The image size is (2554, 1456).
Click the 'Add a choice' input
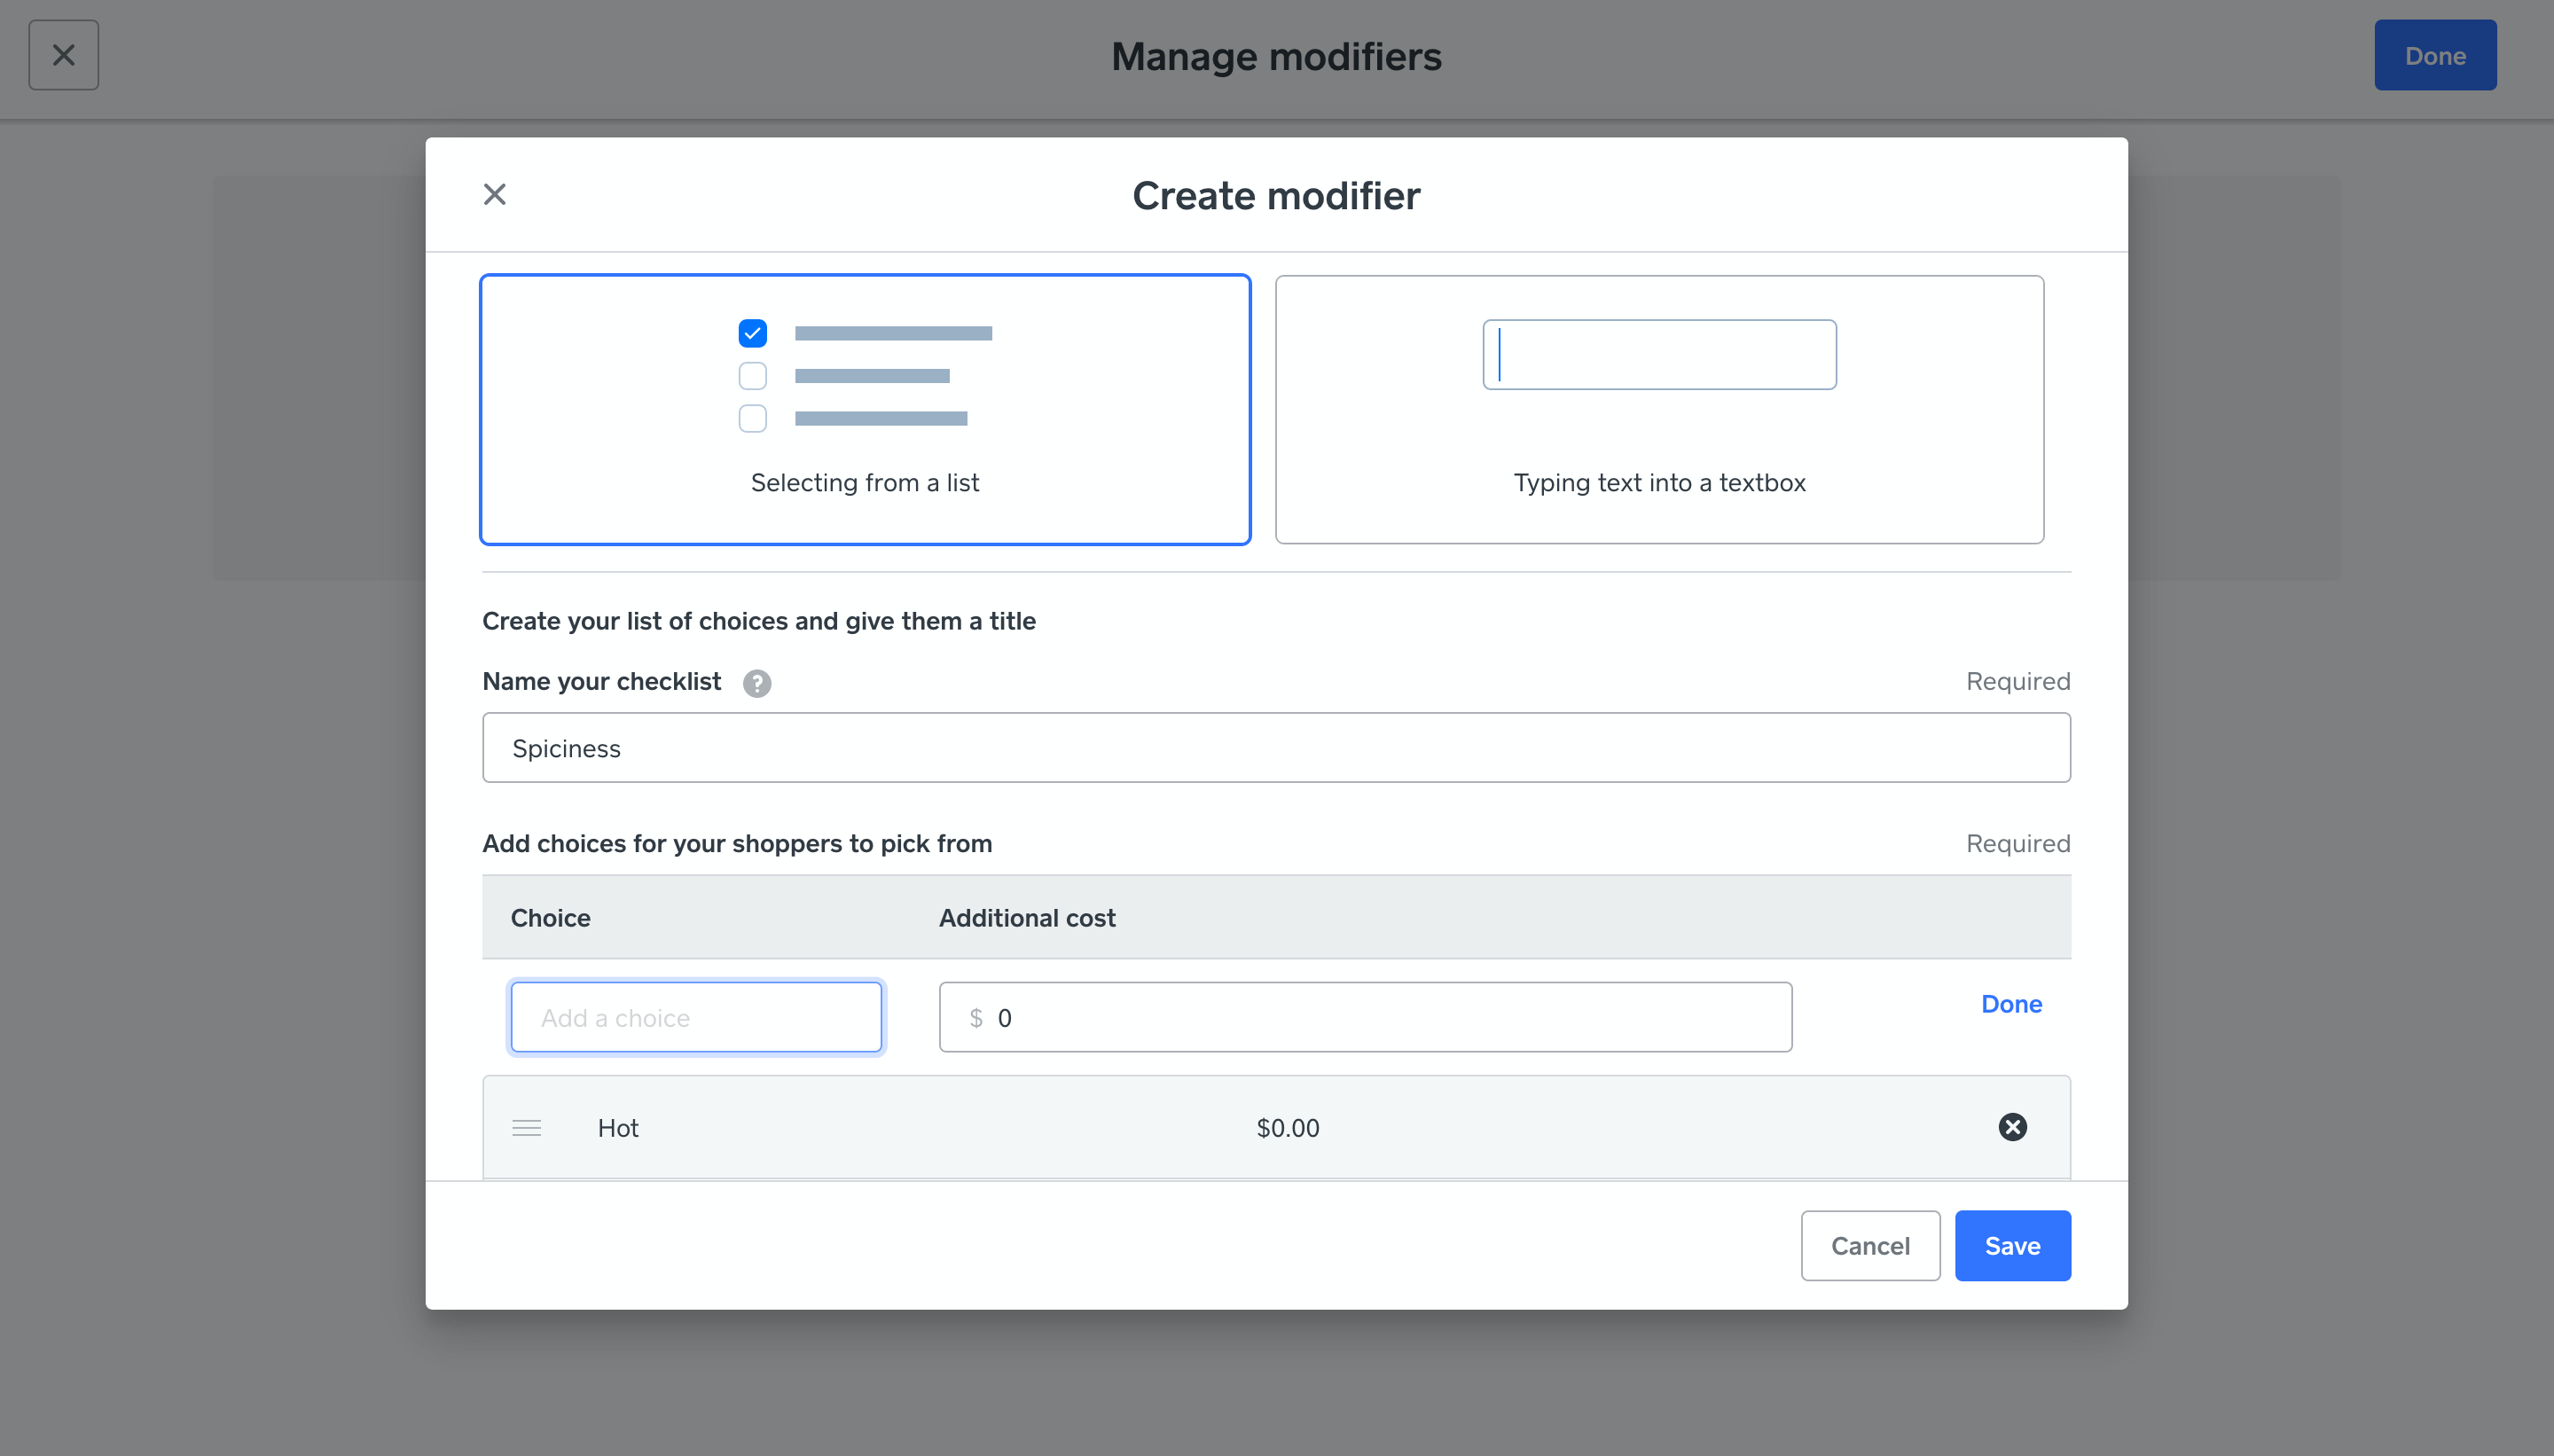[696, 1017]
